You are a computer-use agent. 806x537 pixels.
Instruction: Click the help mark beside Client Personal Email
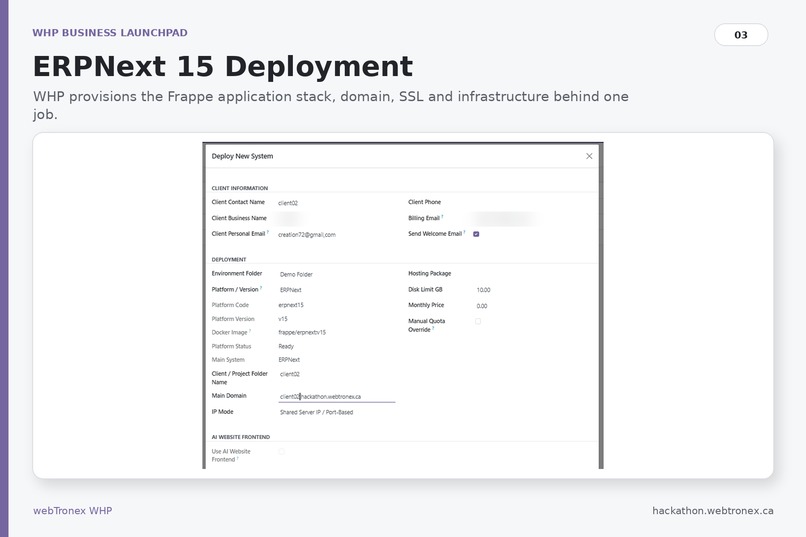[268, 232]
